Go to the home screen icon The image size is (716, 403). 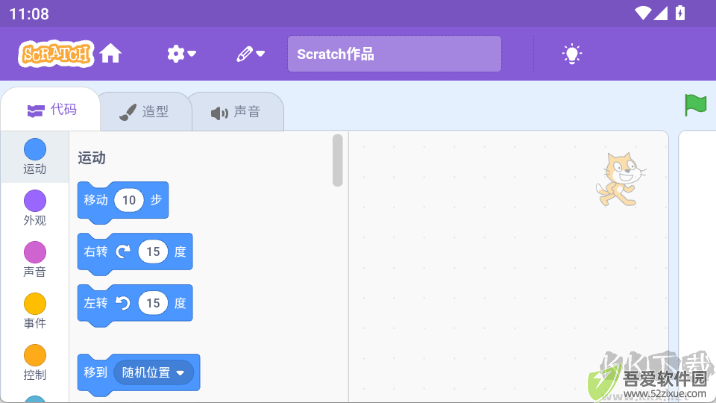pyautogui.click(x=111, y=54)
